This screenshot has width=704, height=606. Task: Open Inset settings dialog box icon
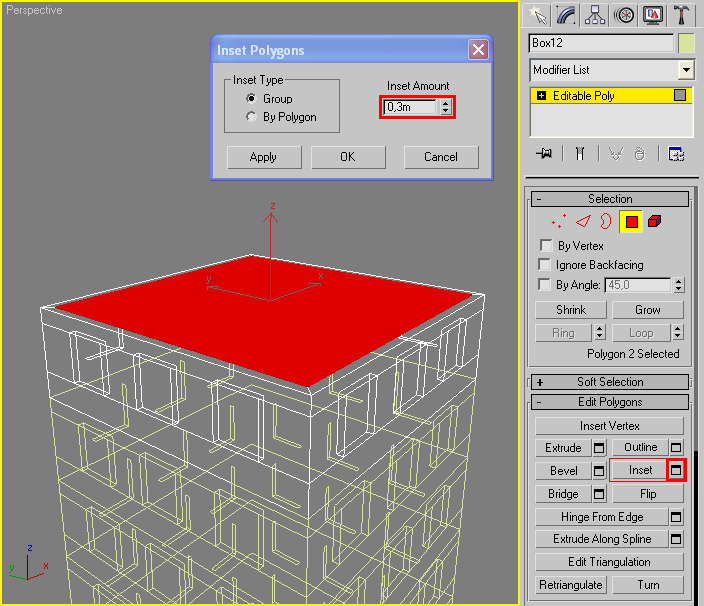pyautogui.click(x=676, y=470)
